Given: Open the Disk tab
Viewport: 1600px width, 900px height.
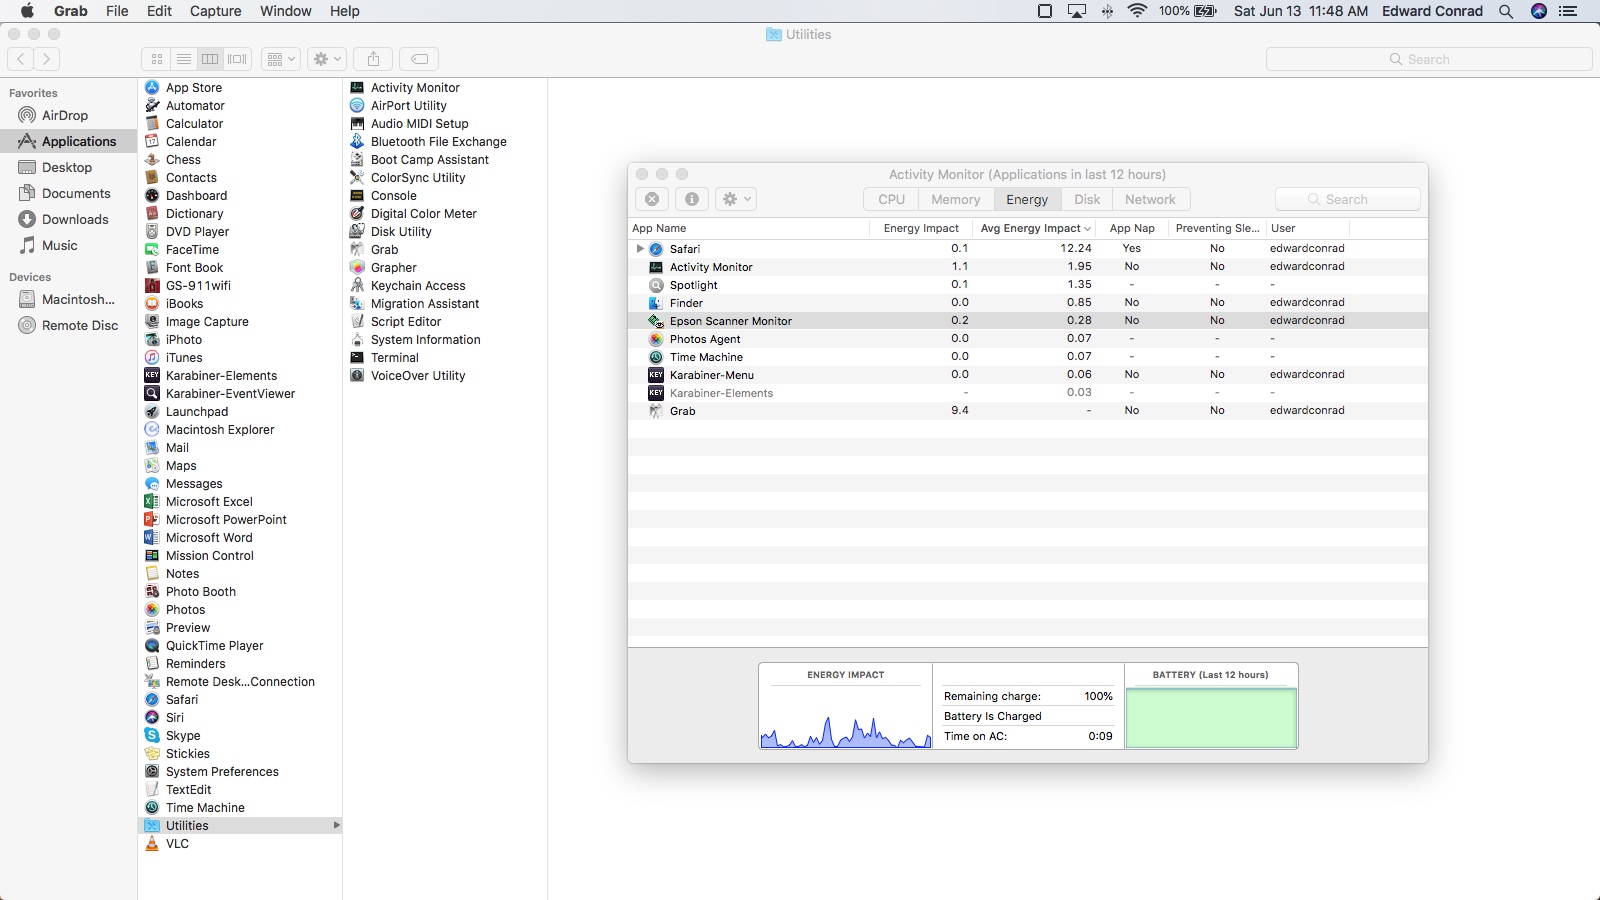Looking at the screenshot, I should click(x=1087, y=199).
